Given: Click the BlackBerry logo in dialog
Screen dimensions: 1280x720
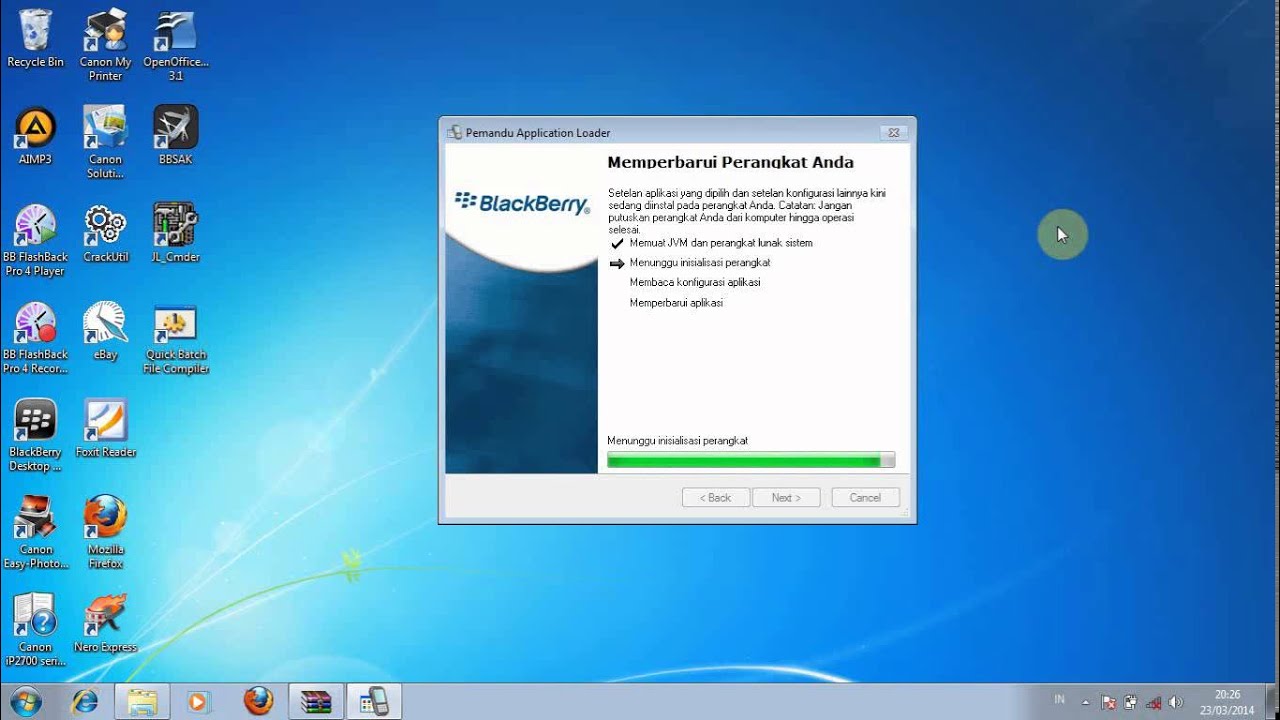Looking at the screenshot, I should click(x=522, y=203).
